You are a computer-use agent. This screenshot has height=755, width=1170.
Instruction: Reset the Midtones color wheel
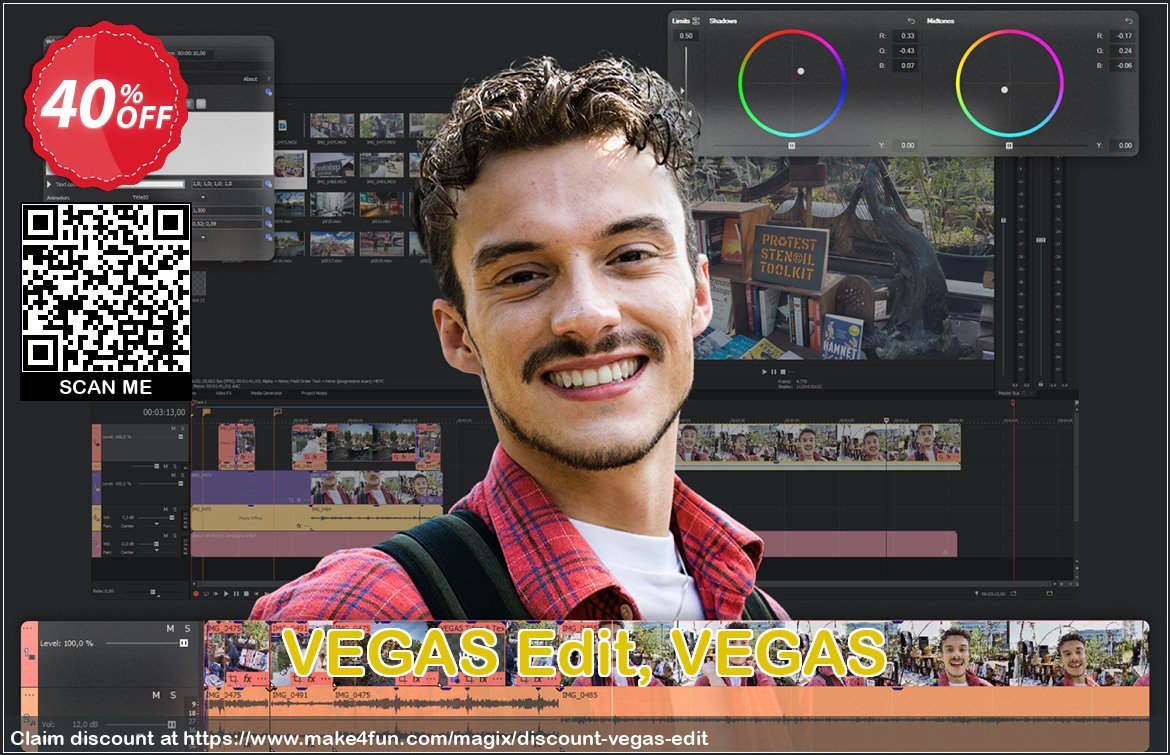(x=1128, y=21)
